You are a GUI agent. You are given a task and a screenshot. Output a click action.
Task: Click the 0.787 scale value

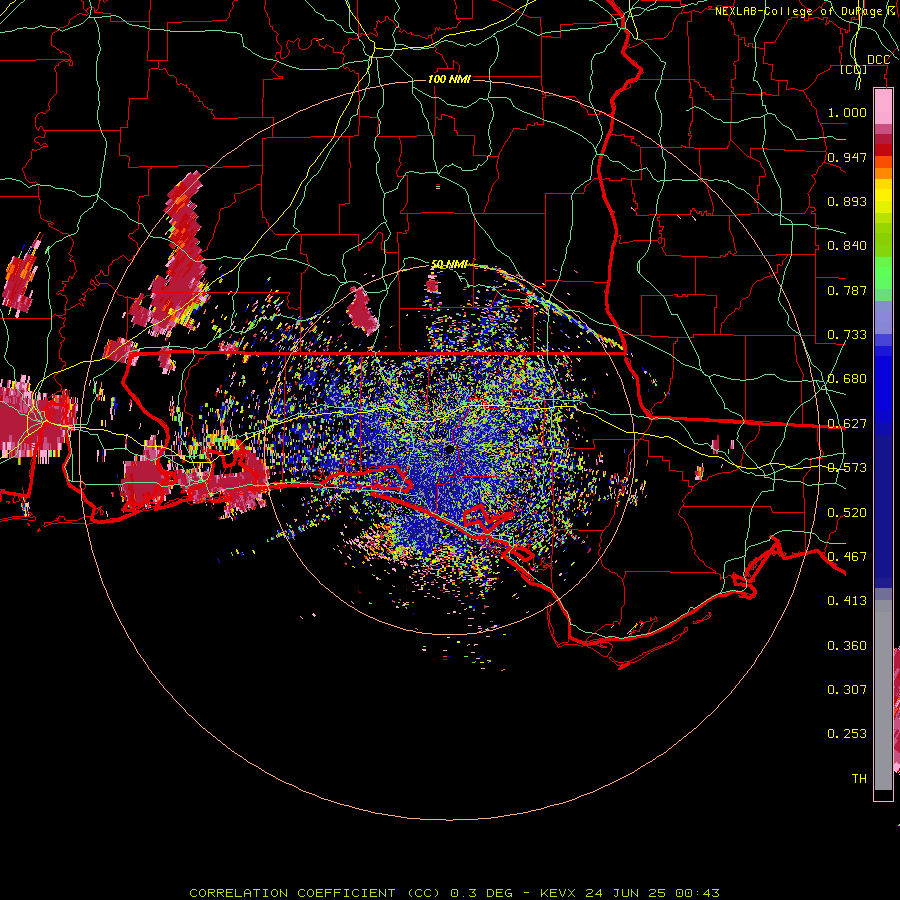tap(847, 290)
